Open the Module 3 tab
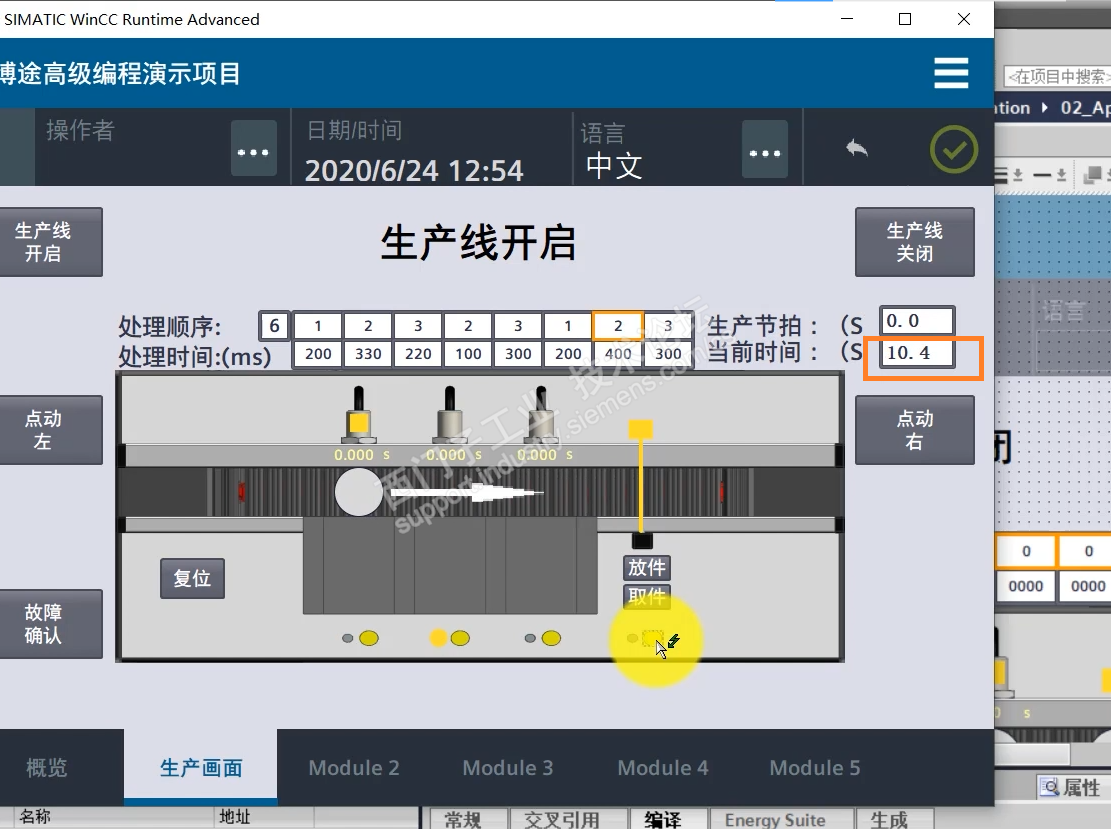The height and width of the screenshot is (829, 1111). (x=507, y=767)
